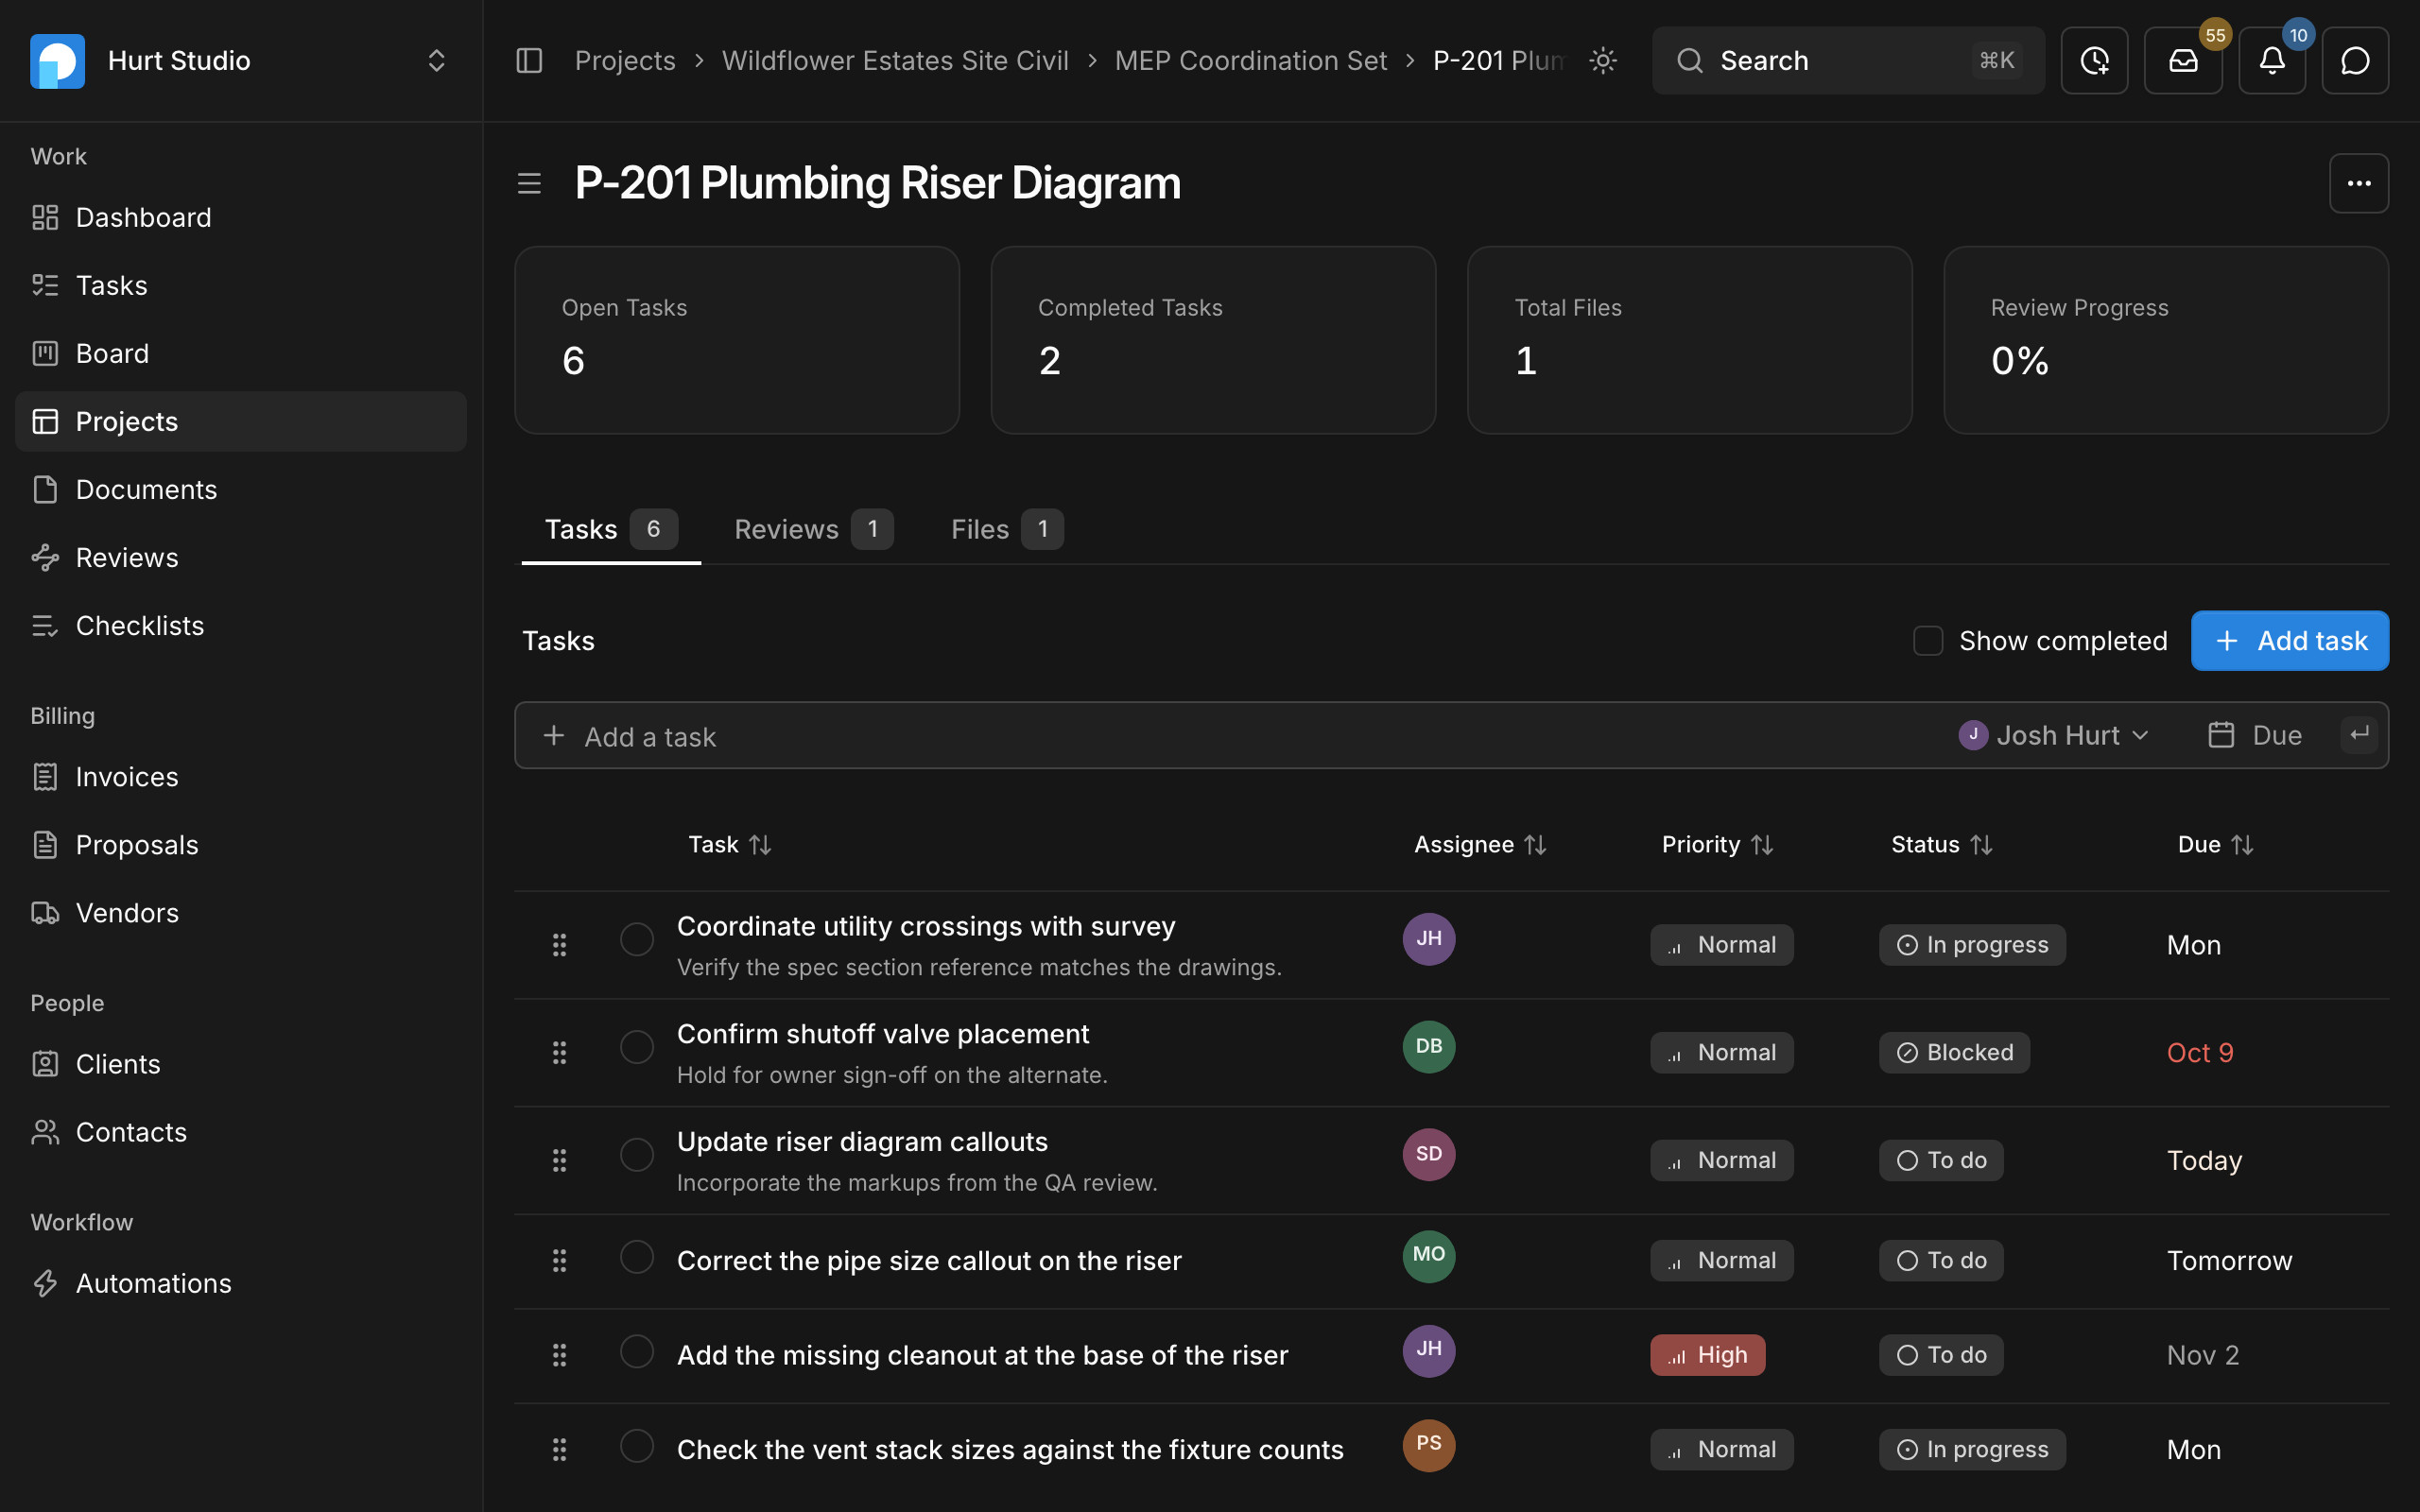This screenshot has width=2420, height=1512.
Task: Open Dashboard in the sidebar
Action: (240, 217)
